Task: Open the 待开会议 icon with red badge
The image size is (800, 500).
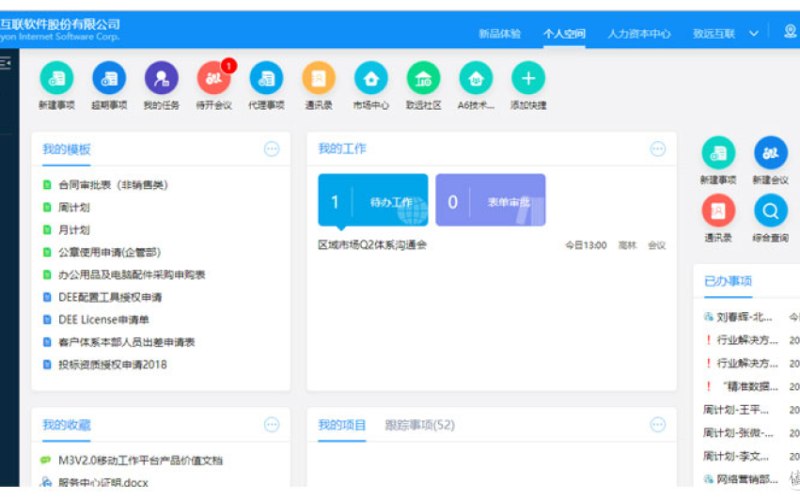Action: (214, 78)
